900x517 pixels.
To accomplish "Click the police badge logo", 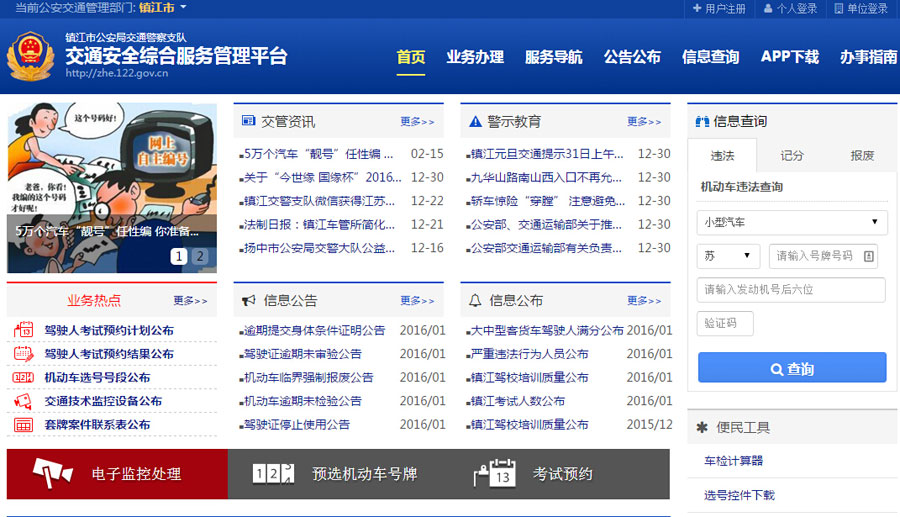I will pos(32,56).
